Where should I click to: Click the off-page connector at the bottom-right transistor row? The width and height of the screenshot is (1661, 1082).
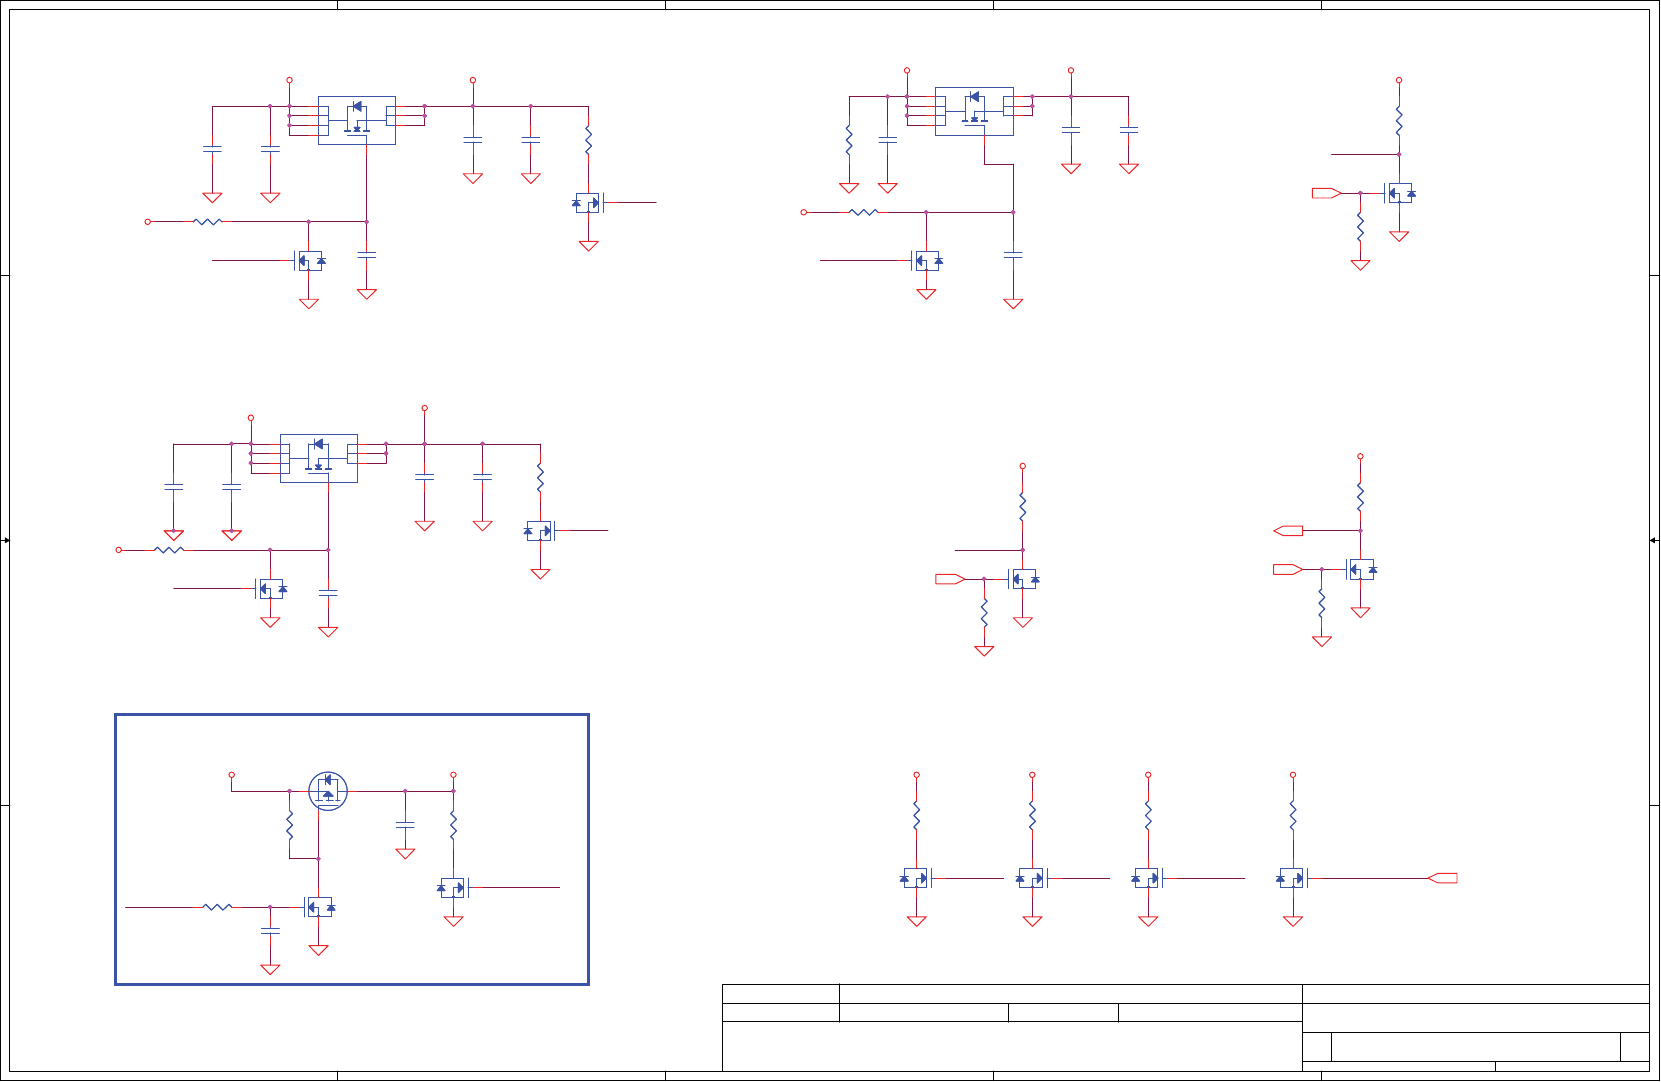coord(1442,878)
